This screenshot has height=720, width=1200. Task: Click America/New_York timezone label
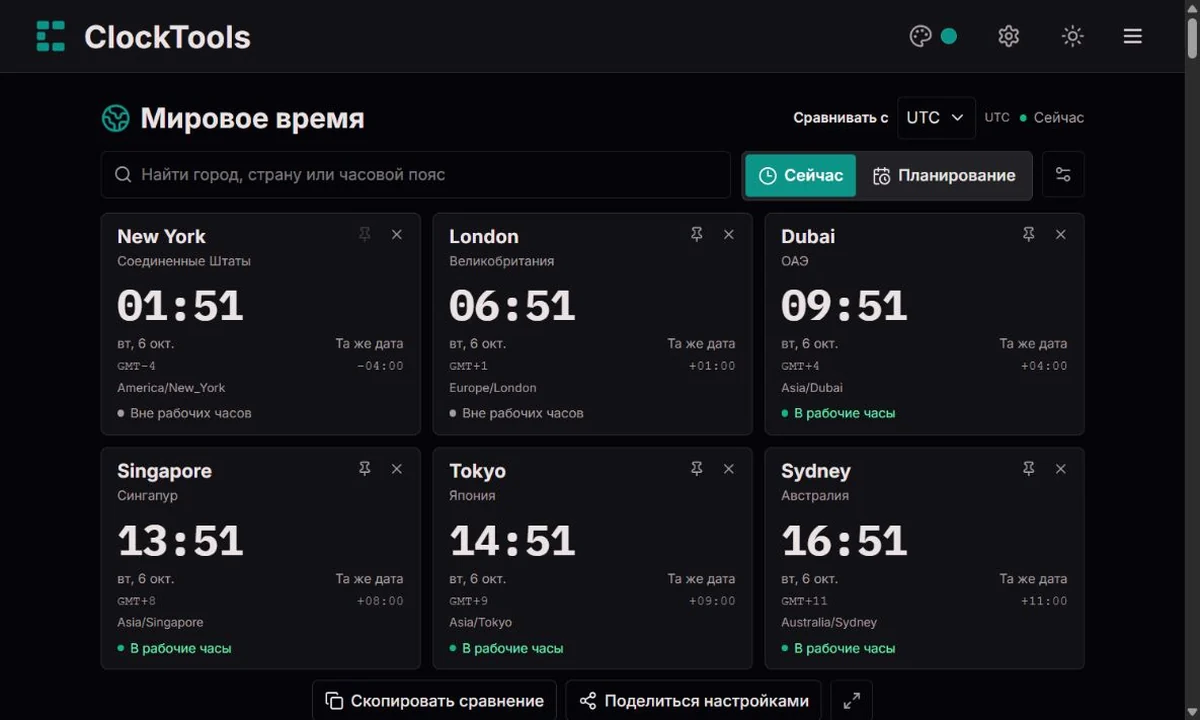click(171, 388)
